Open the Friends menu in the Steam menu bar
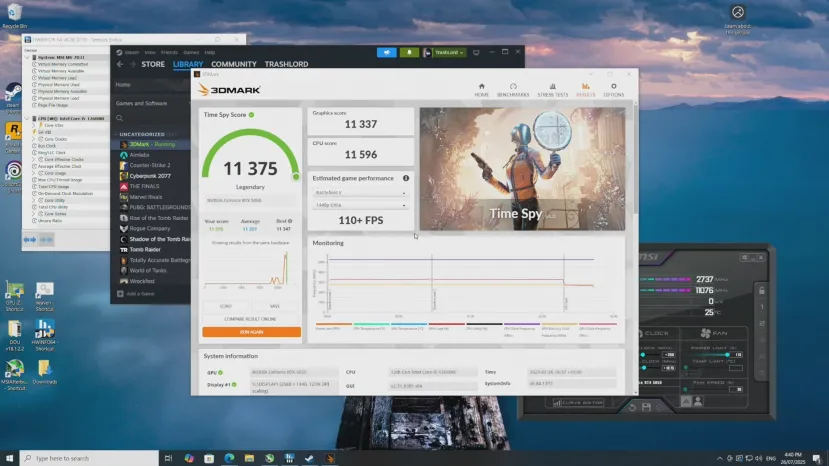 point(169,52)
